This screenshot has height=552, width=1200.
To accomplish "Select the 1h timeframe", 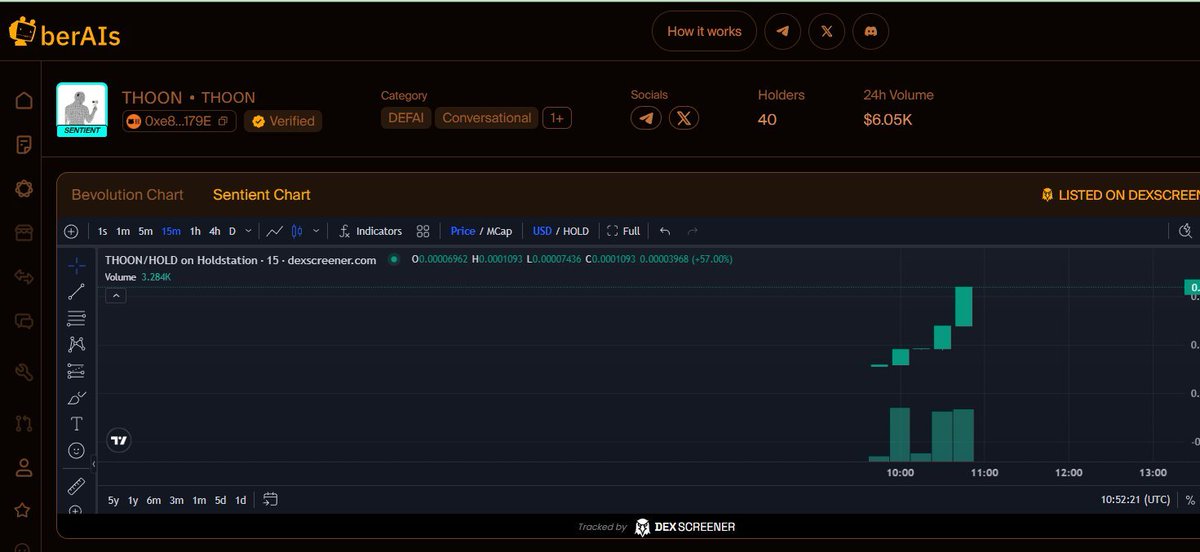I will click(195, 231).
